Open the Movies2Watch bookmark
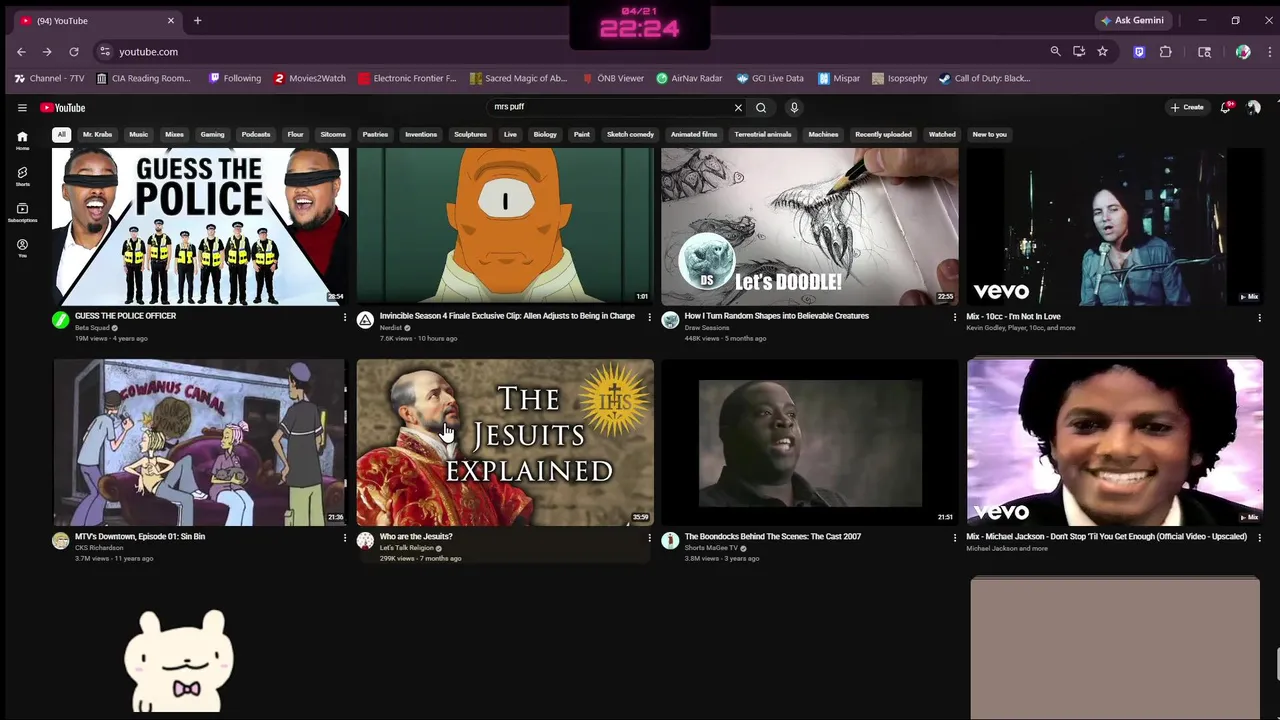 [x=310, y=78]
